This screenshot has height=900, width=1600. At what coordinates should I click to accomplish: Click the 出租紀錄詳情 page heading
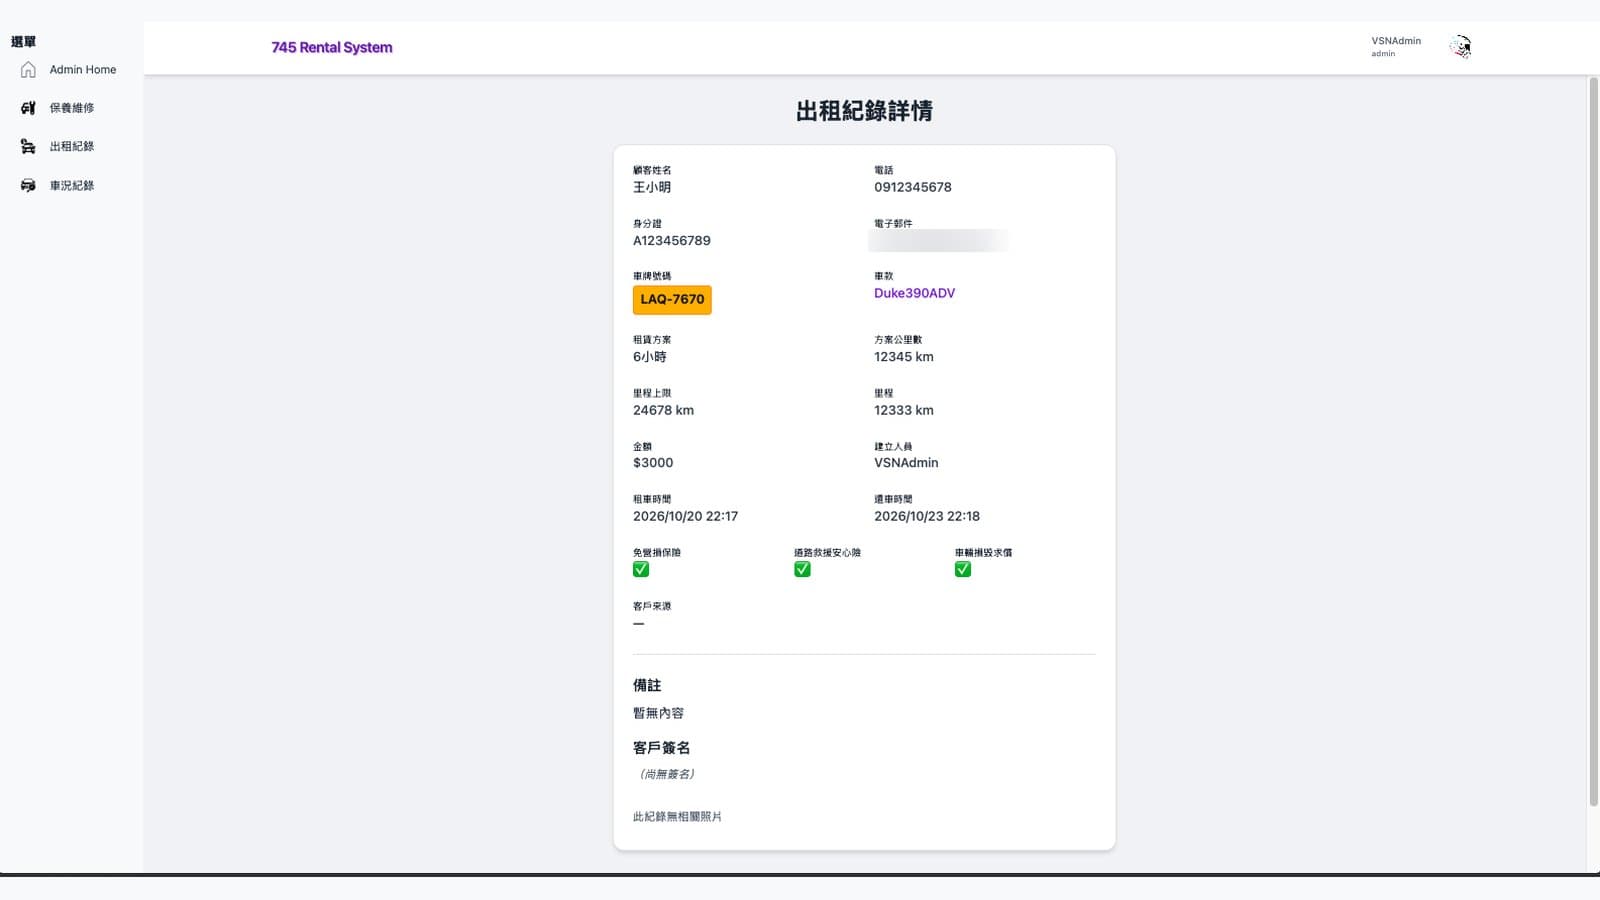coord(864,111)
